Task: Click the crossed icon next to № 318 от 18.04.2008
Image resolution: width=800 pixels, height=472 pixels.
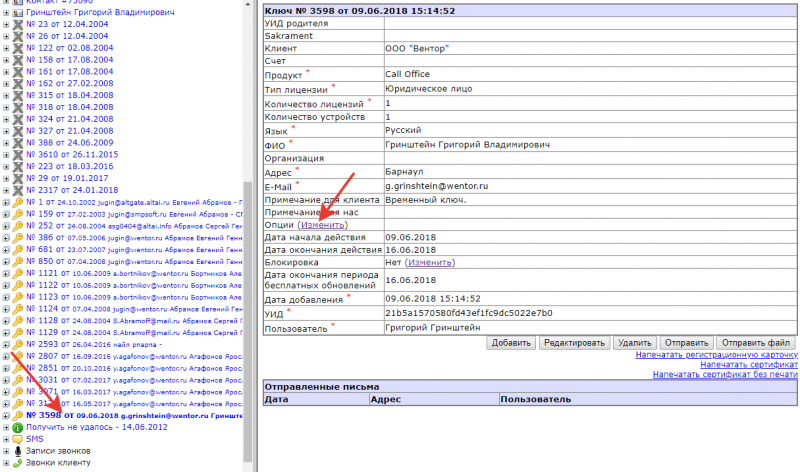Action: click(18, 107)
